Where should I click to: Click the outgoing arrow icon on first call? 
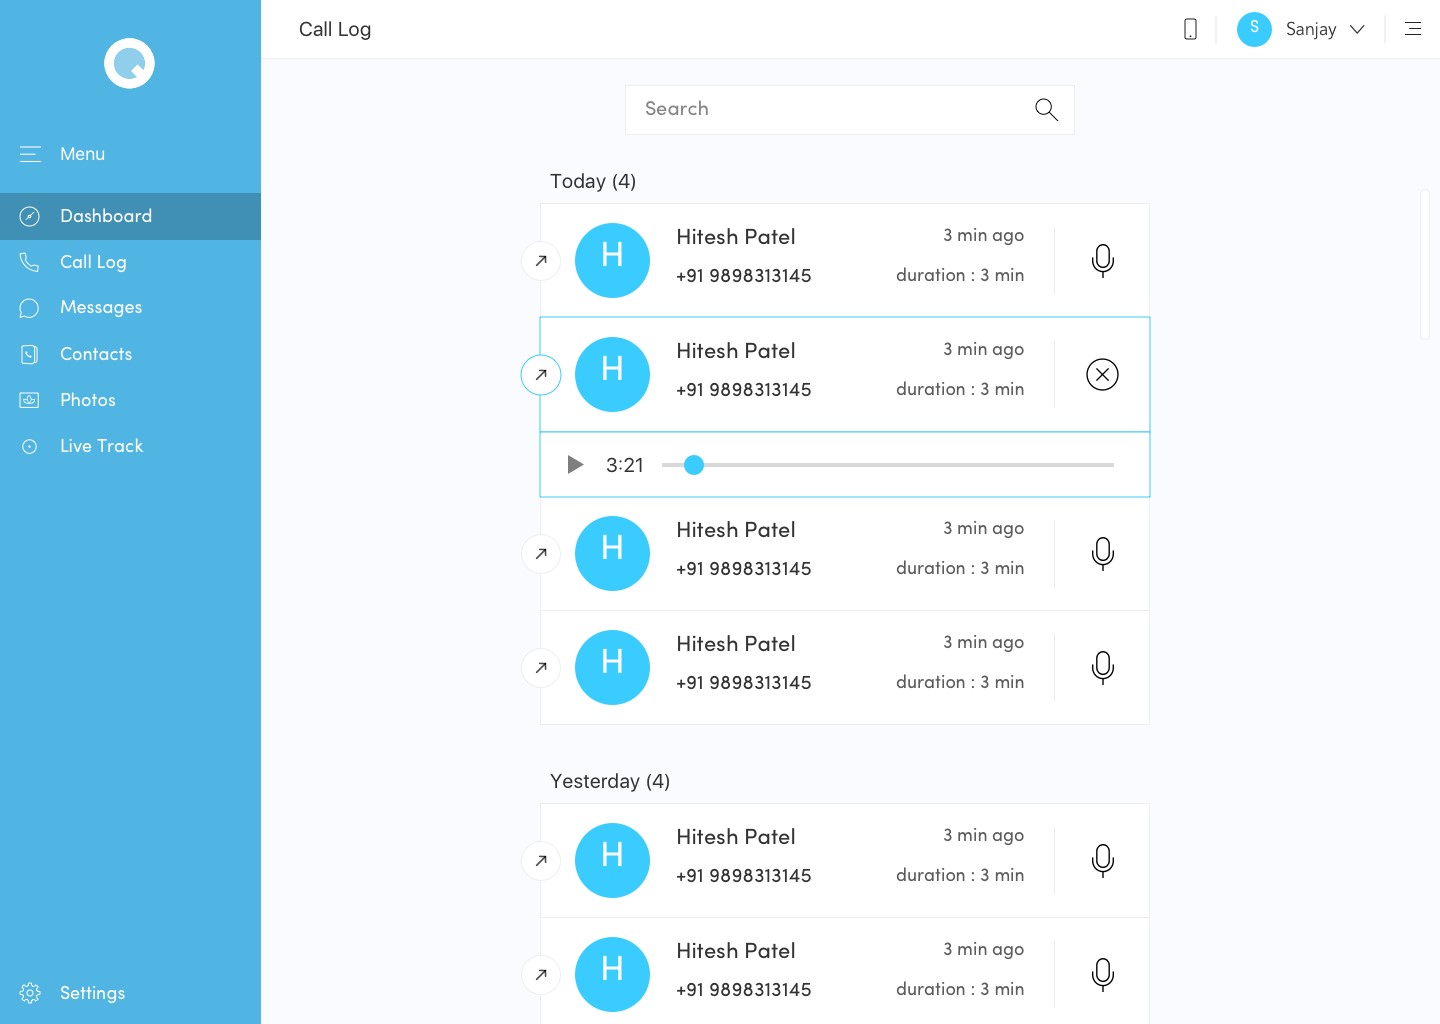(x=541, y=261)
